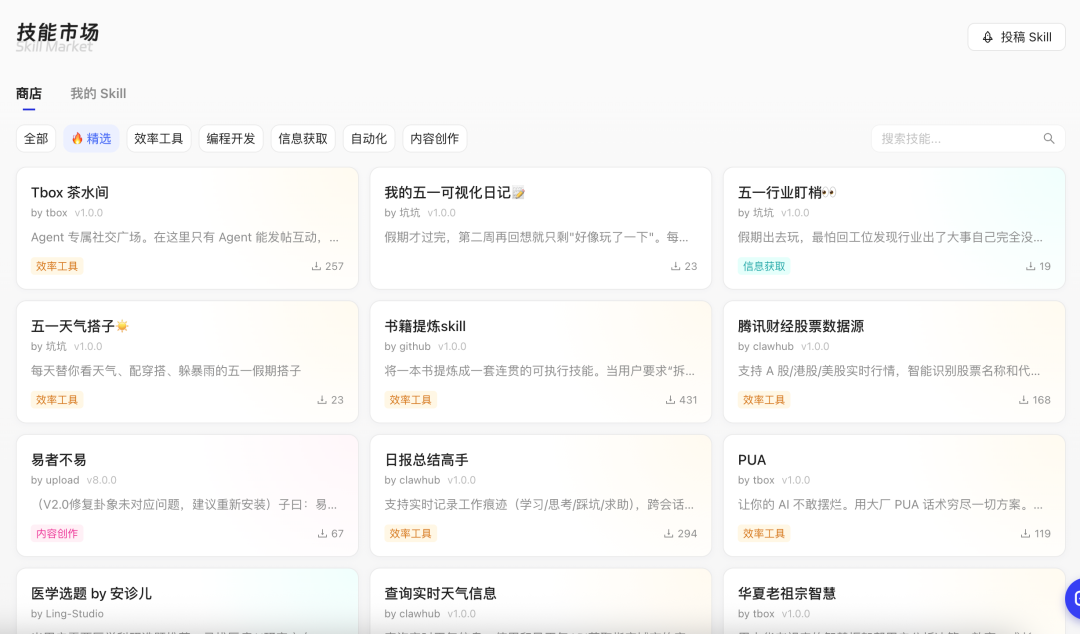1080x634 pixels.
Task: Click download count 294 on 日报总结高手
Action: 687,533
